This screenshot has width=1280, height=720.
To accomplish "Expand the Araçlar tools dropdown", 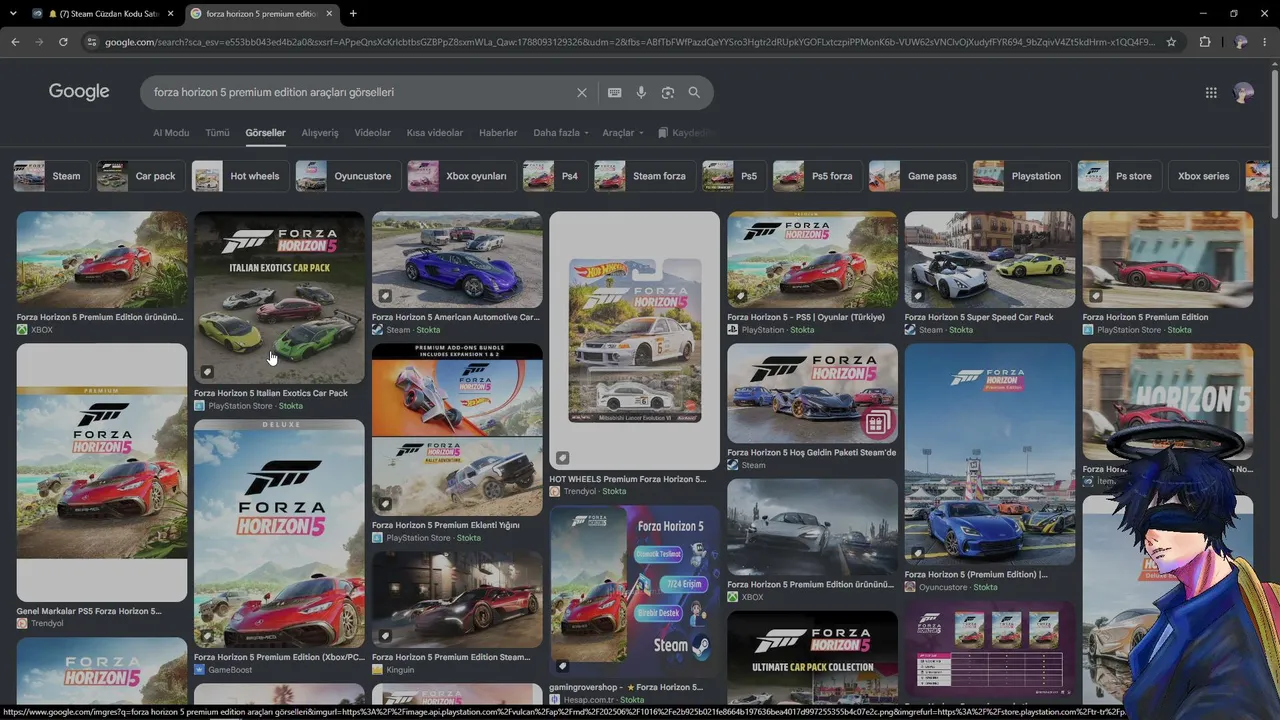I will point(622,132).
